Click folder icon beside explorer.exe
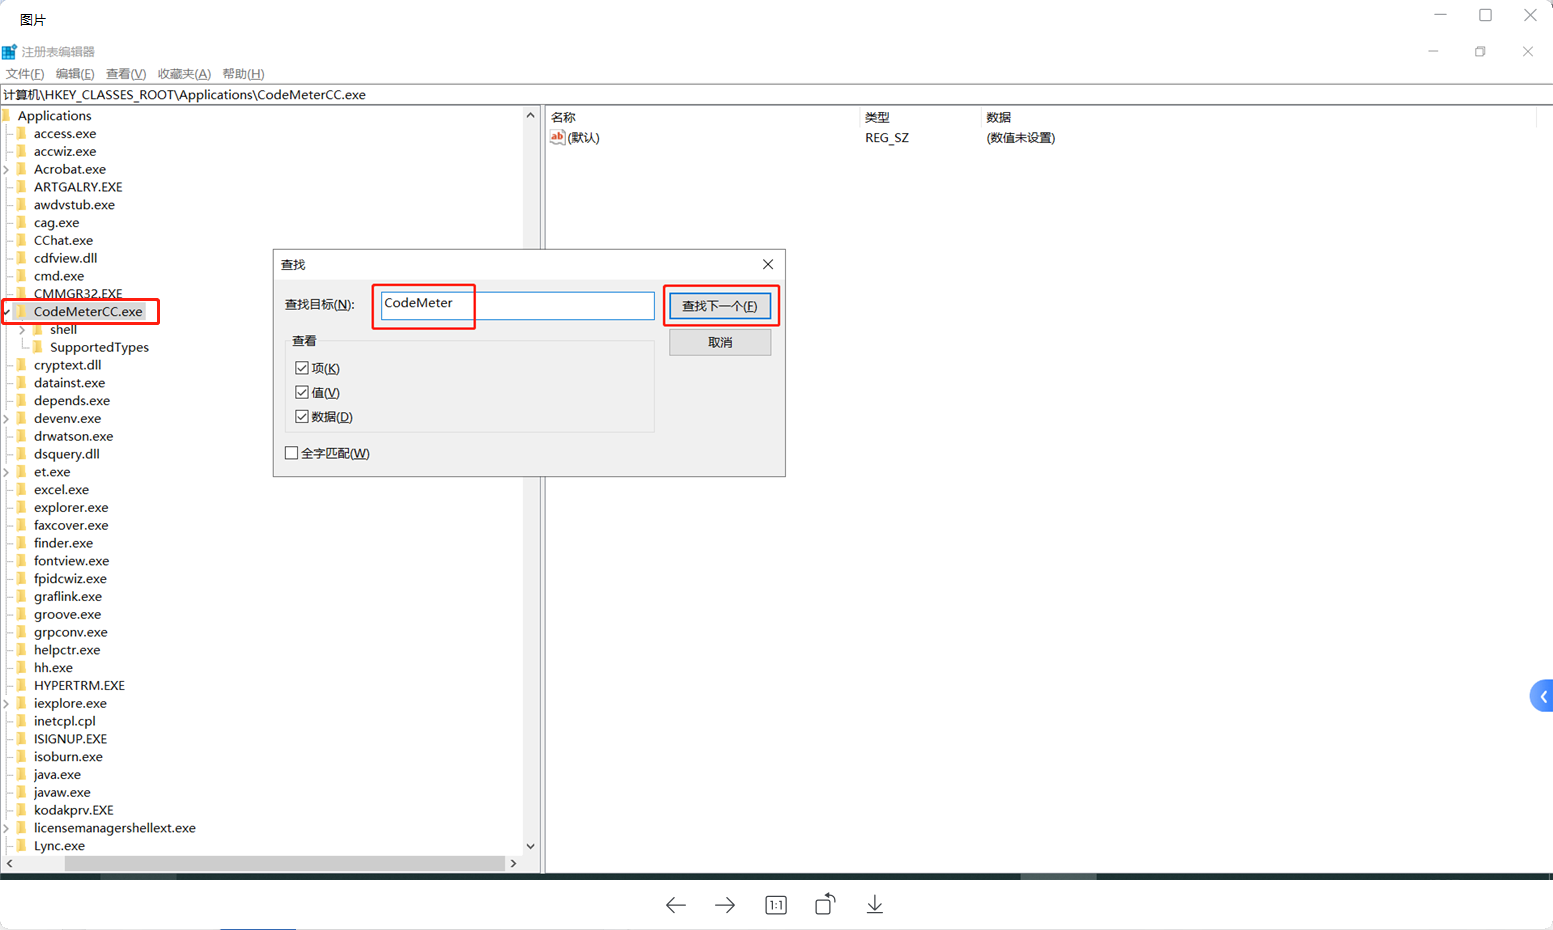This screenshot has height=930, width=1553. tap(22, 507)
